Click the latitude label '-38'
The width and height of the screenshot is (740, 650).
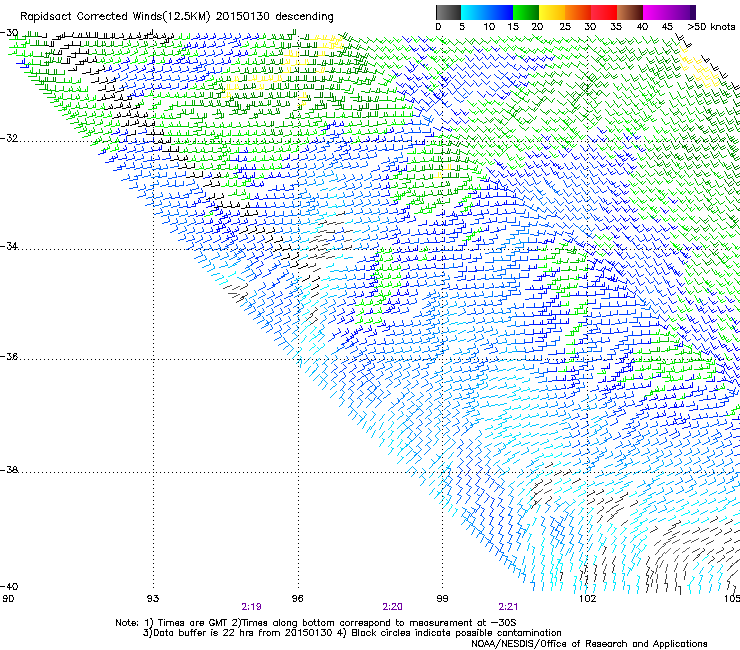tap(9, 470)
